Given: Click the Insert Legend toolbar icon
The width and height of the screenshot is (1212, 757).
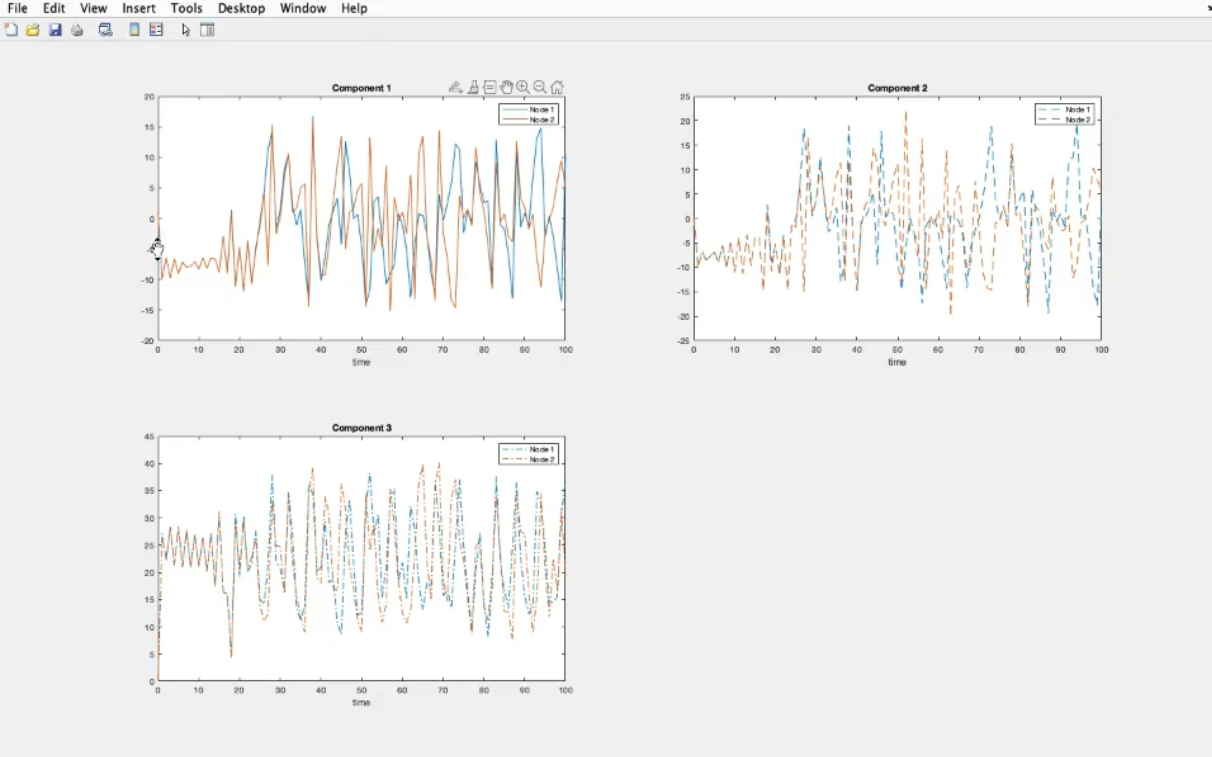Looking at the screenshot, I should [156, 30].
